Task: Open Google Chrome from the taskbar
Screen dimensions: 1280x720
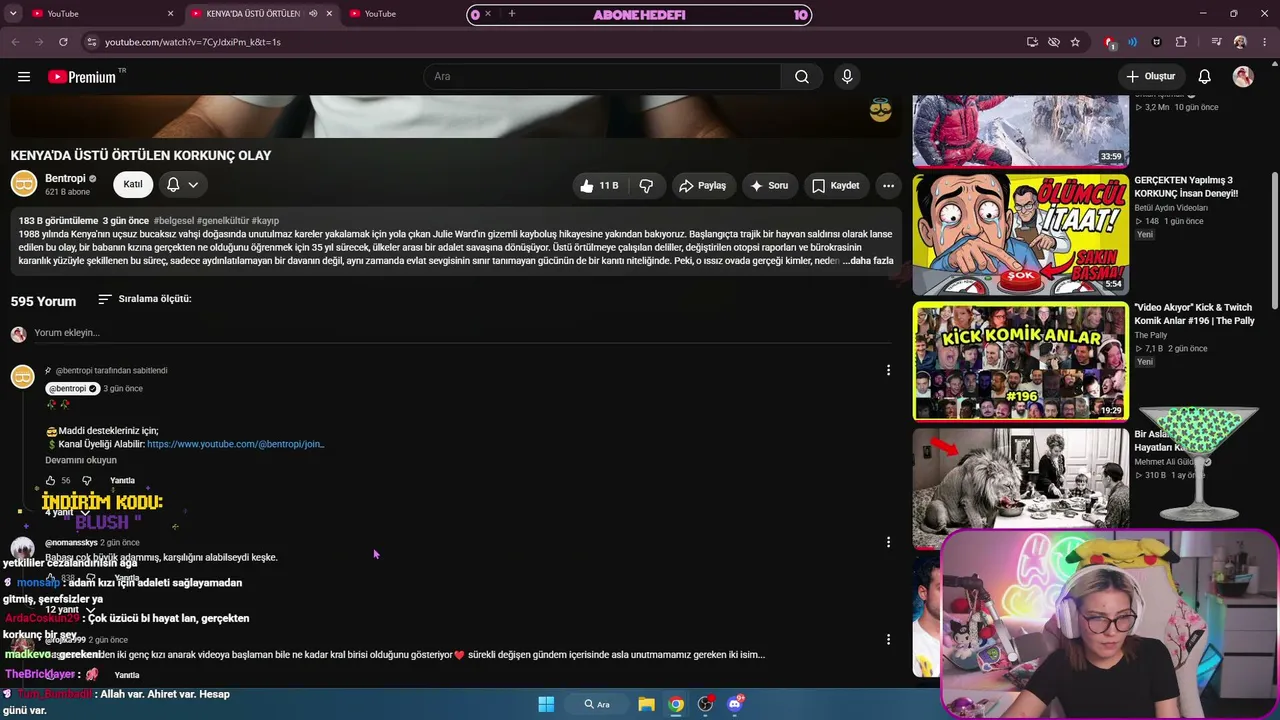Action: pyautogui.click(x=676, y=704)
